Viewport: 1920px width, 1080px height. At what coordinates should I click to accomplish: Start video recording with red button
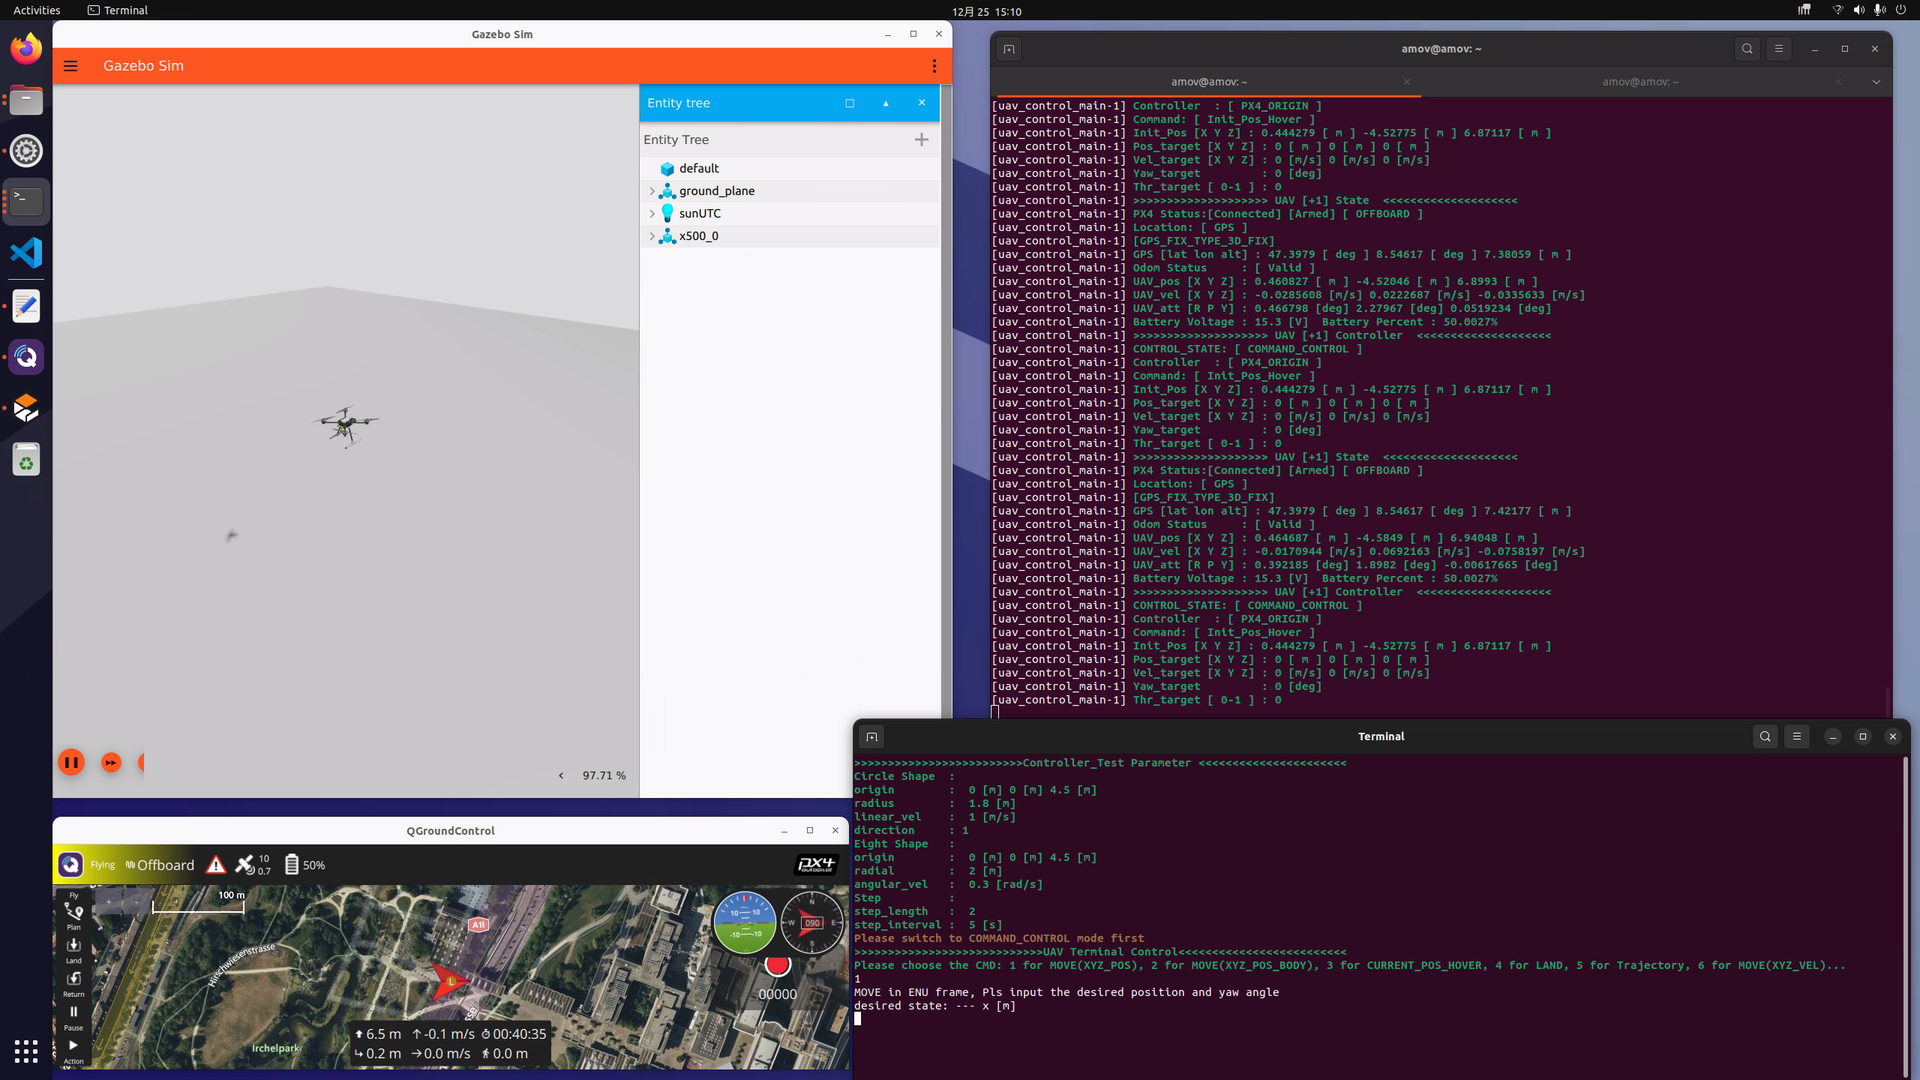tap(777, 965)
